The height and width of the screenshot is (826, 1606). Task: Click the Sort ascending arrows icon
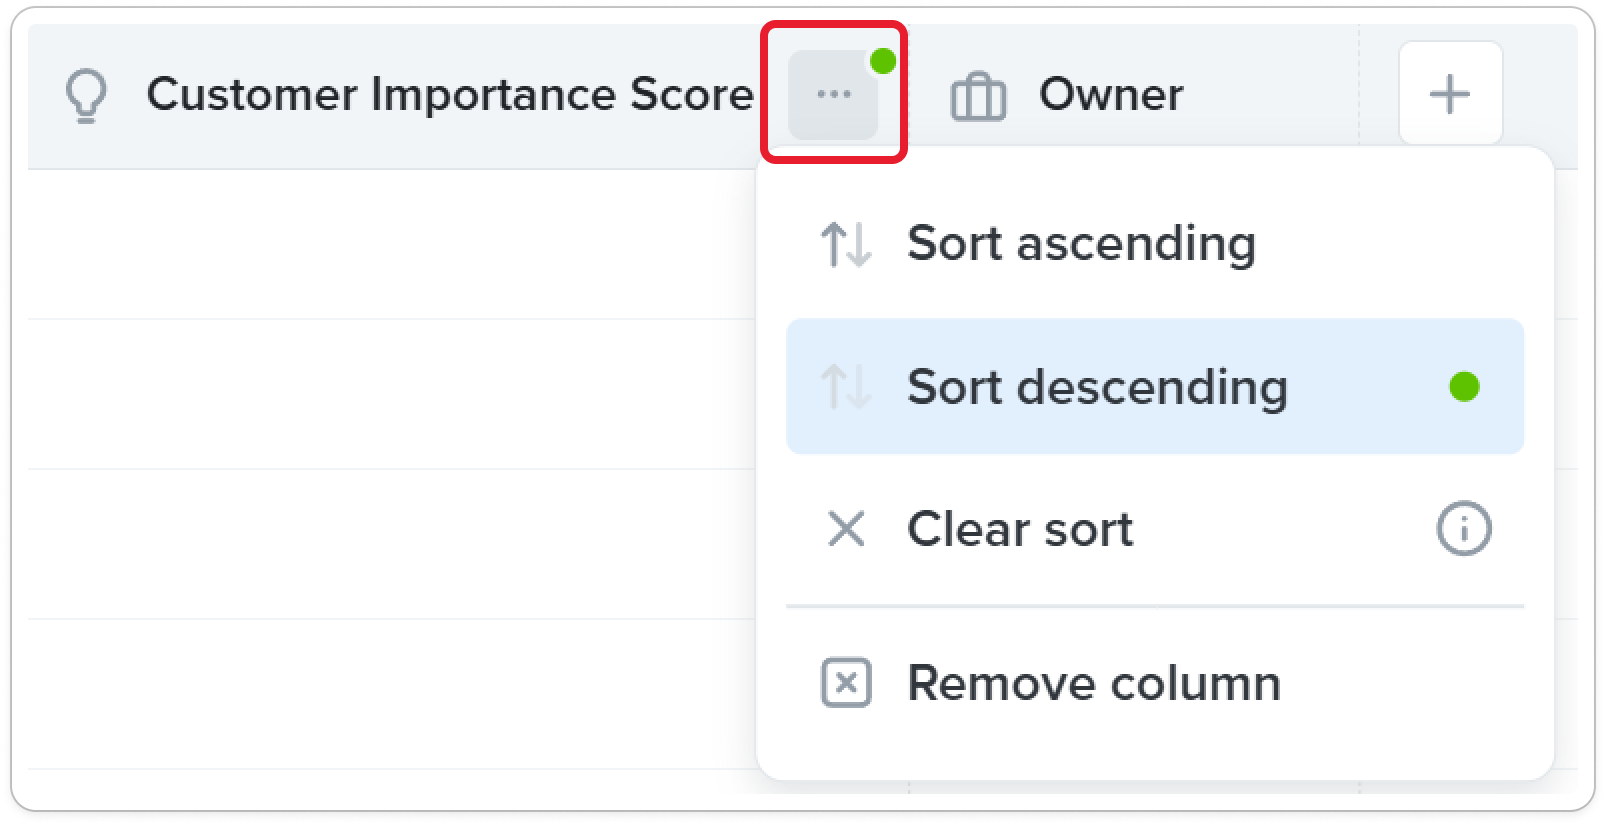coord(846,244)
